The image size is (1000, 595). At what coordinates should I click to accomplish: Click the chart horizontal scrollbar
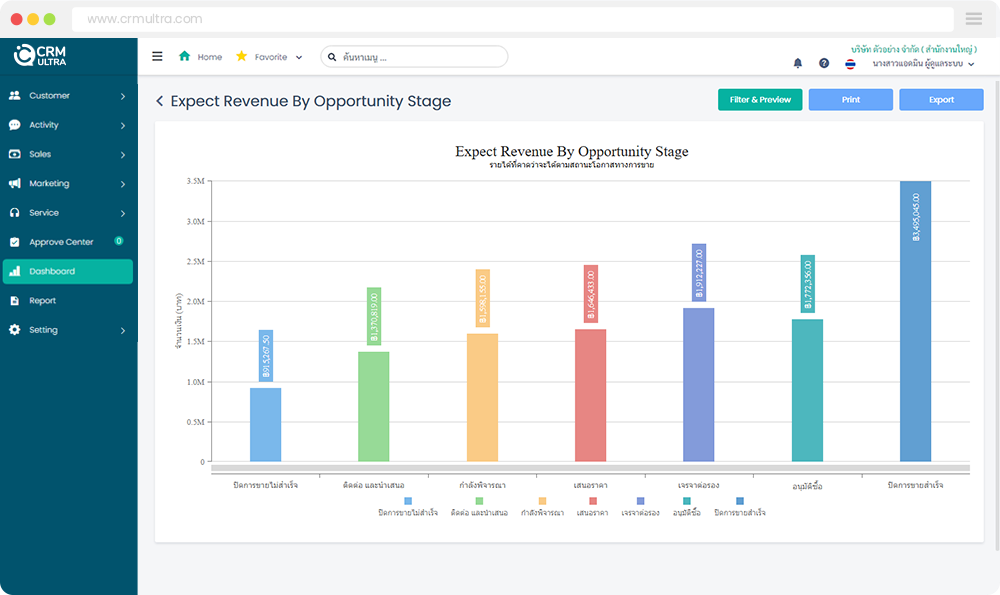(x=591, y=468)
